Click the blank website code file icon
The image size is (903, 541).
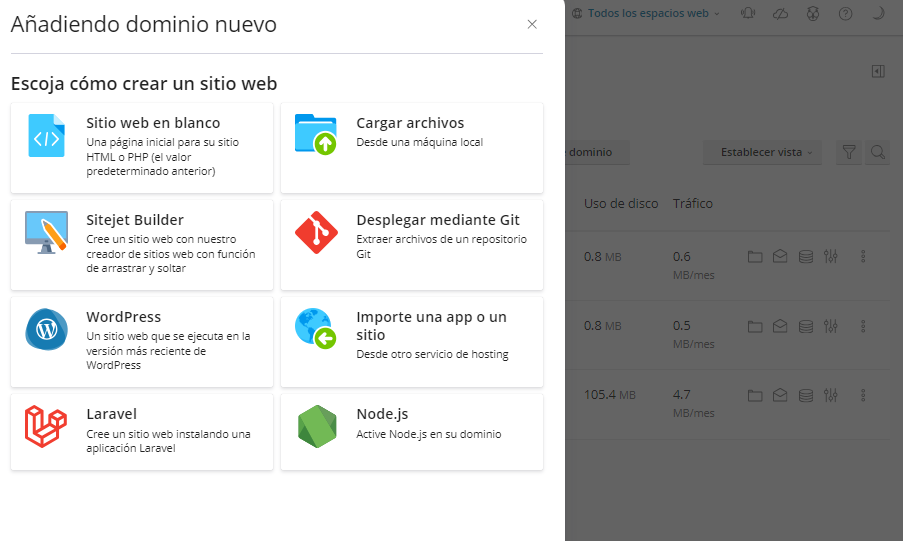pos(47,135)
